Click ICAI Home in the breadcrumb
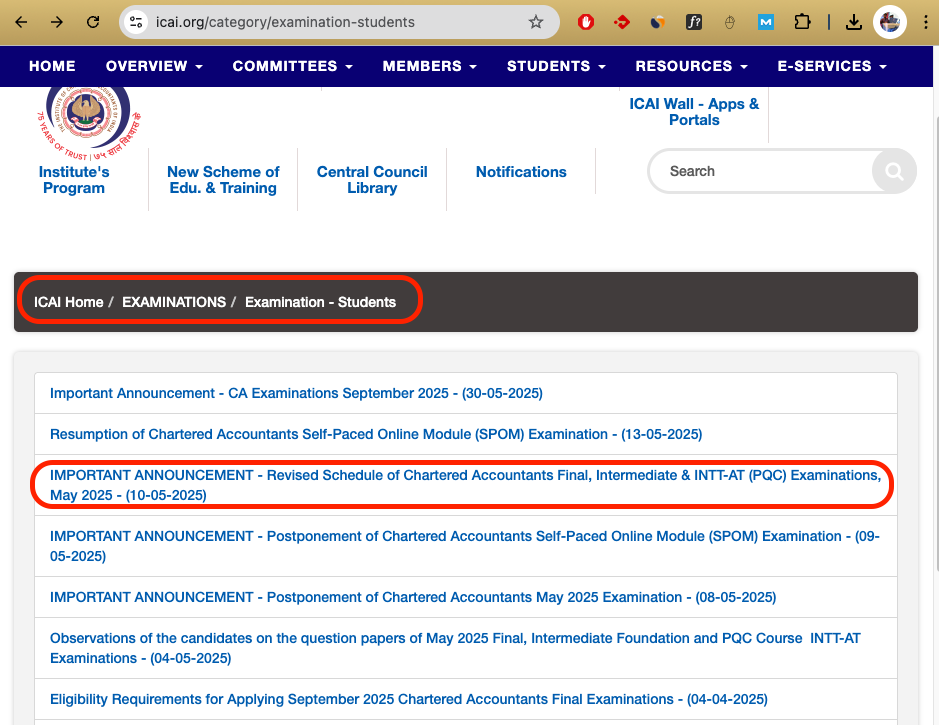This screenshot has width=939, height=725. click(68, 302)
